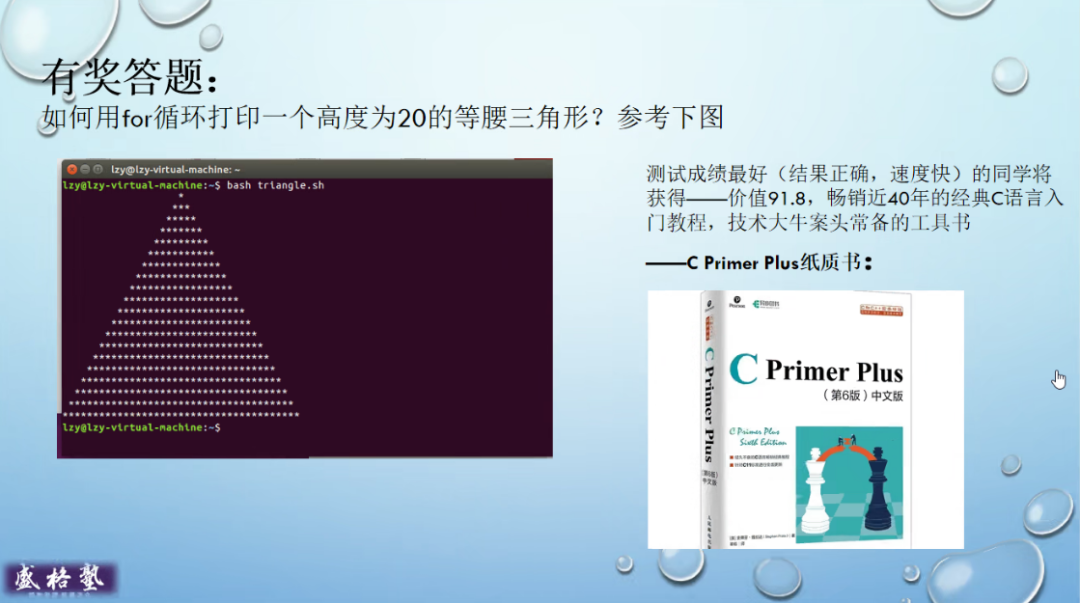The height and width of the screenshot is (603, 1080).
Task: Click the '(第6版) 中文版' text on book cover
Action: 862,396
